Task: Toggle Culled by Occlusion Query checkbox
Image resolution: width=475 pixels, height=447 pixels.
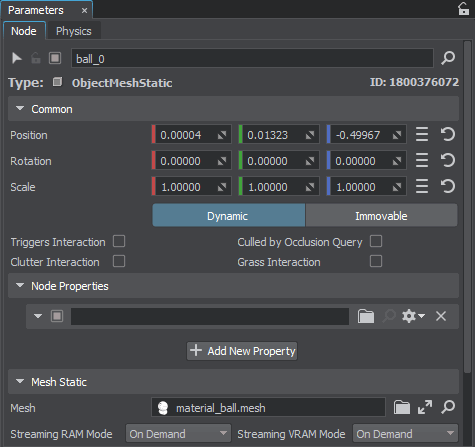Action: (x=376, y=241)
